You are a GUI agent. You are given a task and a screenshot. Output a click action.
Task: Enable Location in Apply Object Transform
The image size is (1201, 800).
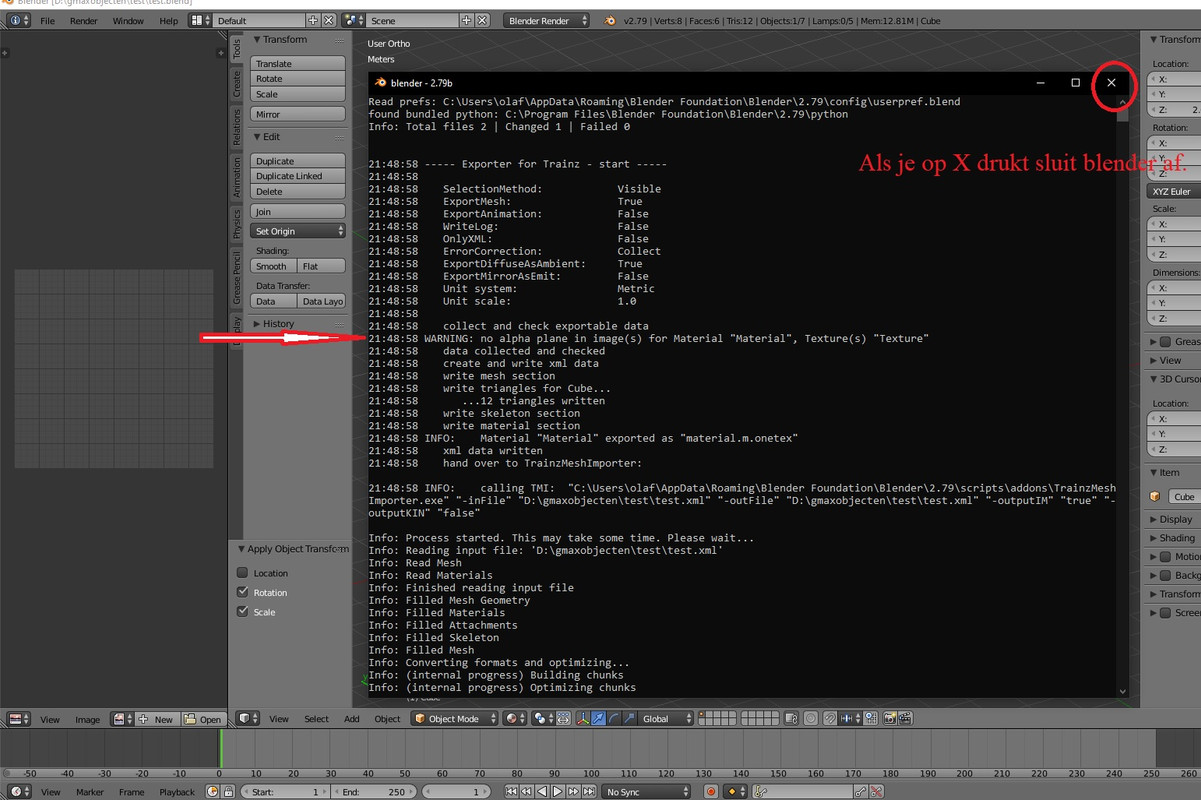242,573
